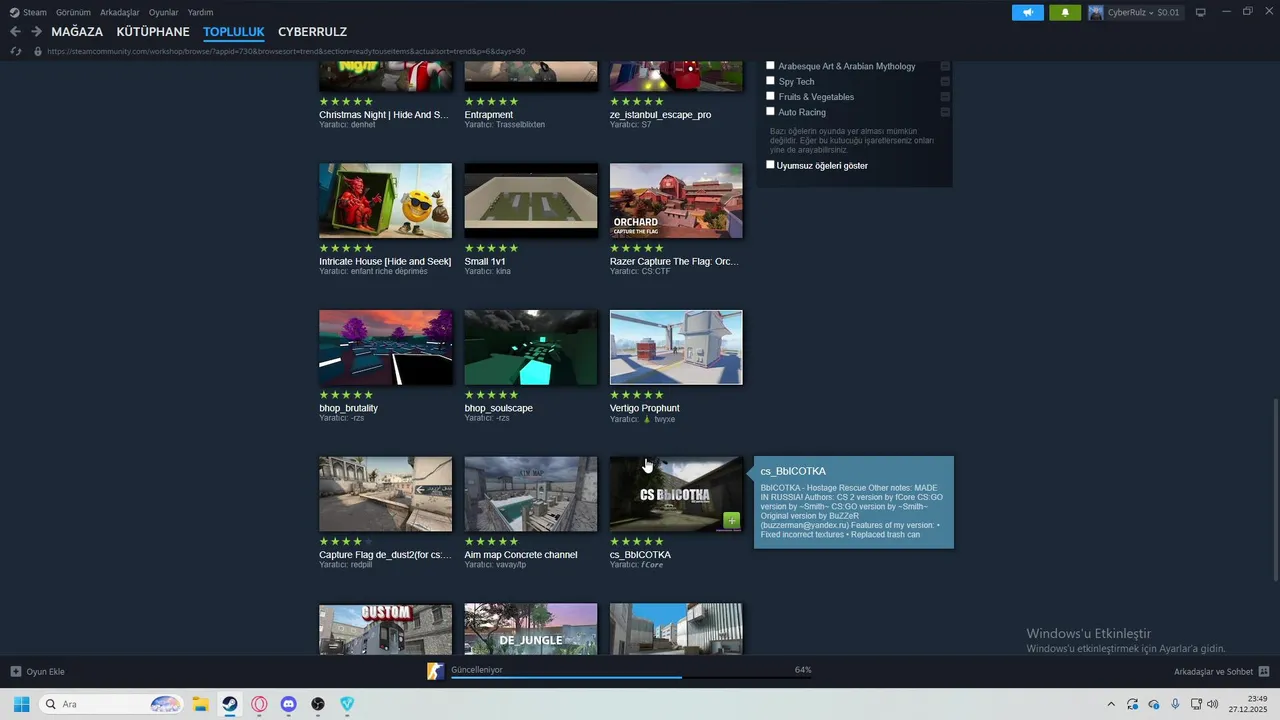
Task: Open the Görünüm menu
Action: 73,13
